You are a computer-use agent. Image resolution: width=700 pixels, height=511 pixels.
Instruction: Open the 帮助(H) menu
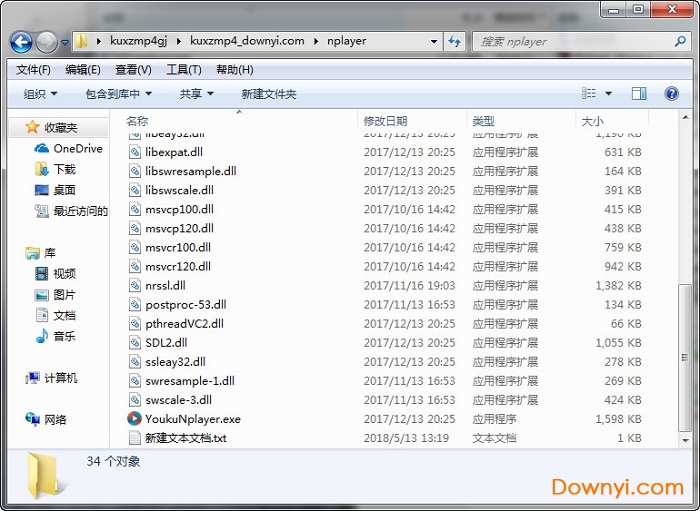234,70
